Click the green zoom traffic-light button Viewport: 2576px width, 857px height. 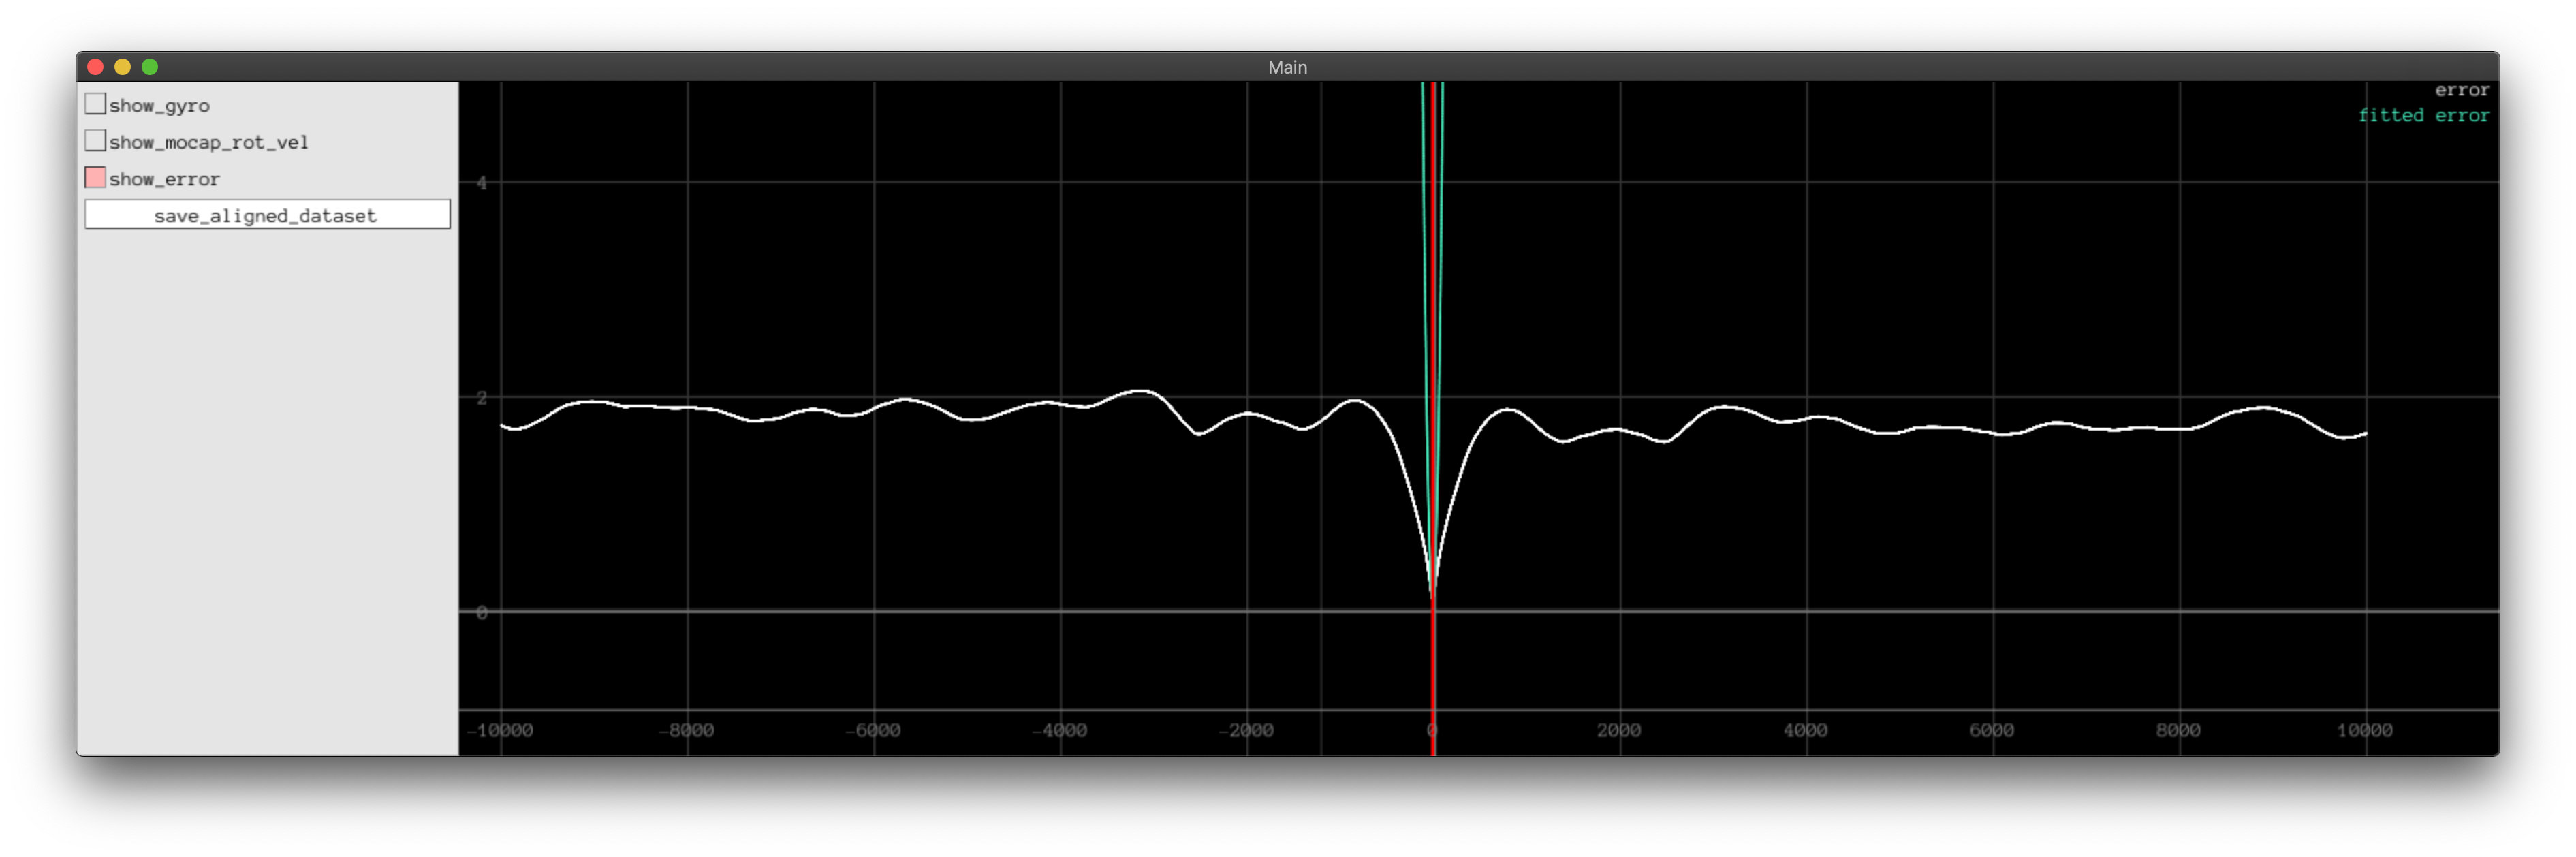pos(150,66)
